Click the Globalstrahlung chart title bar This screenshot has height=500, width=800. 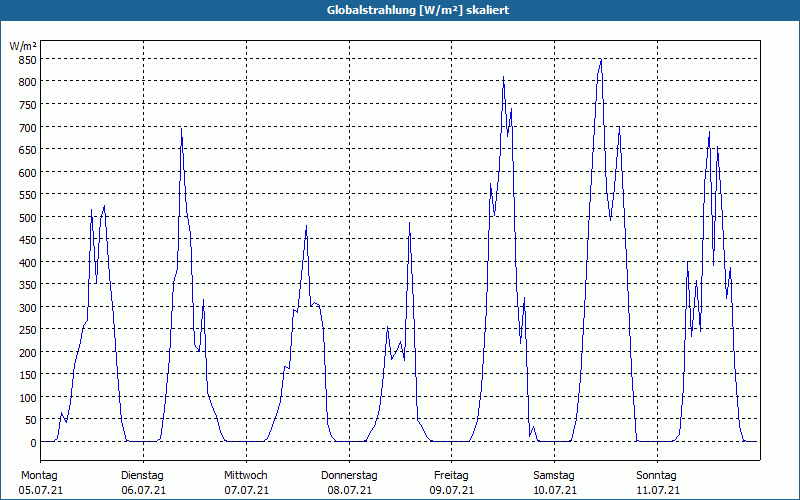click(x=400, y=10)
